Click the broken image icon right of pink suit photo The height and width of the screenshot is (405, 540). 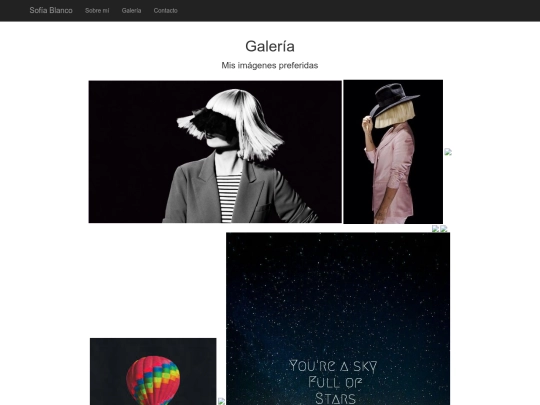pyautogui.click(x=448, y=152)
